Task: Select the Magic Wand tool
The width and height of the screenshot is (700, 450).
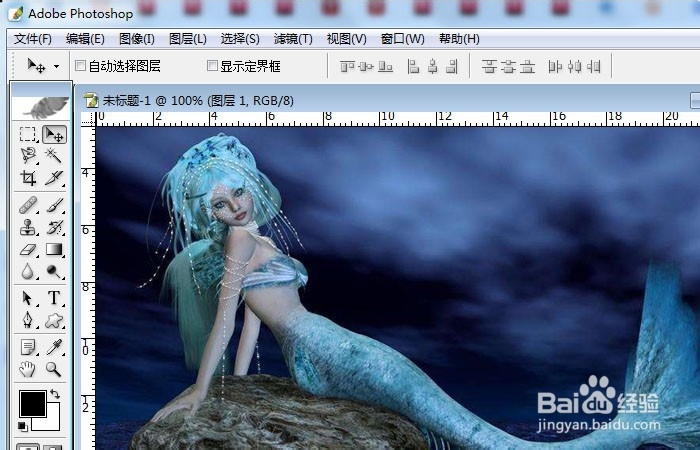Action: click(54, 155)
